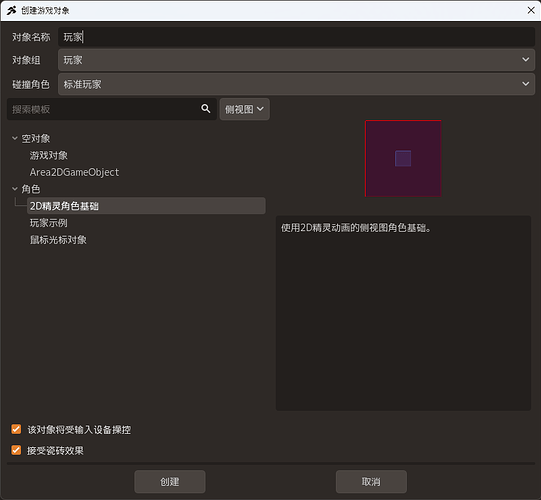Toggle 接受瓷砖效果 checkbox
541x500 pixels.
click(x=16, y=450)
